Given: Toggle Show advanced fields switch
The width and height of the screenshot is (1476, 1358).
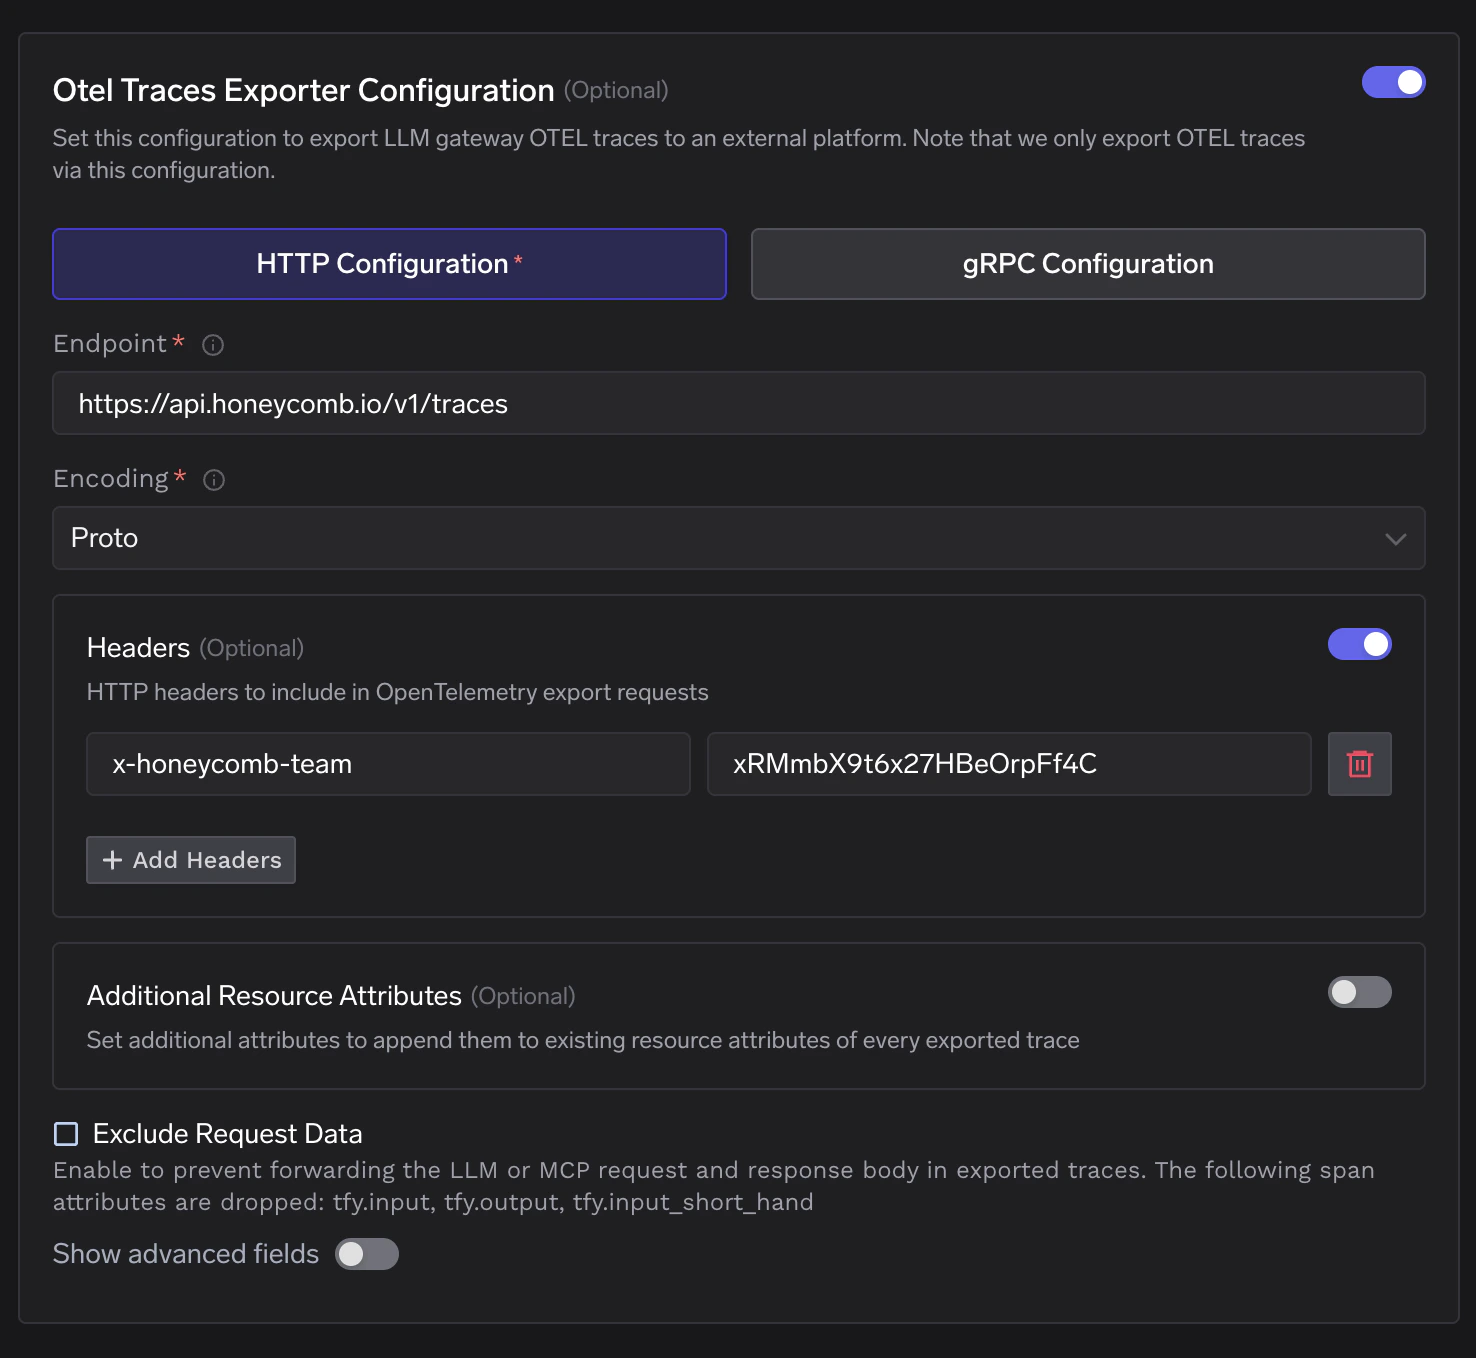Looking at the screenshot, I should (367, 1254).
